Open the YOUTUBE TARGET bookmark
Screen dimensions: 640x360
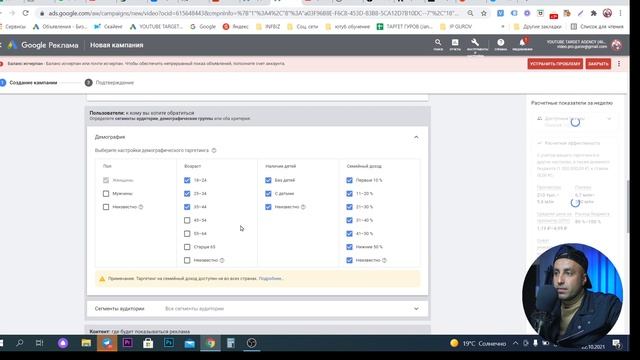coord(156,27)
